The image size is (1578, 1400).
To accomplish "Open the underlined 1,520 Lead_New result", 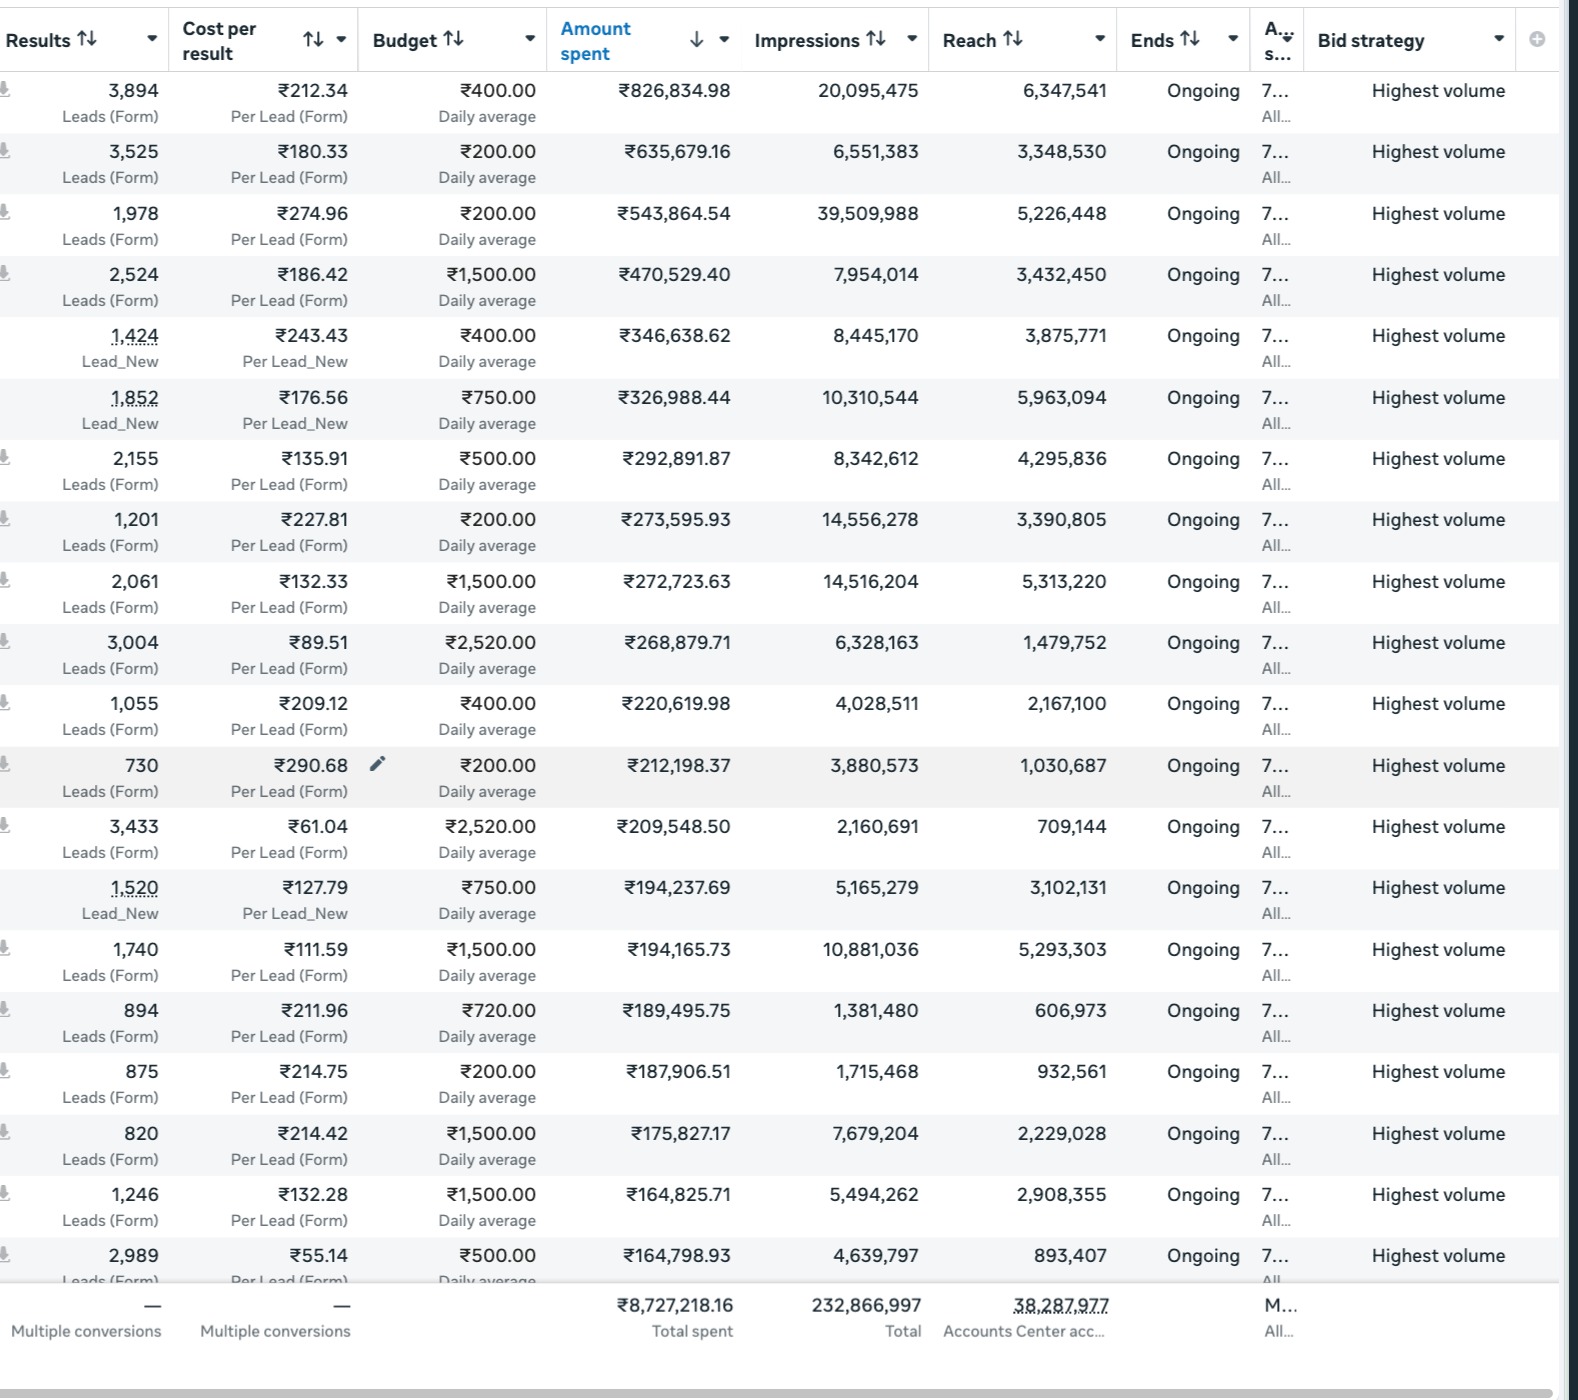I will coord(134,888).
